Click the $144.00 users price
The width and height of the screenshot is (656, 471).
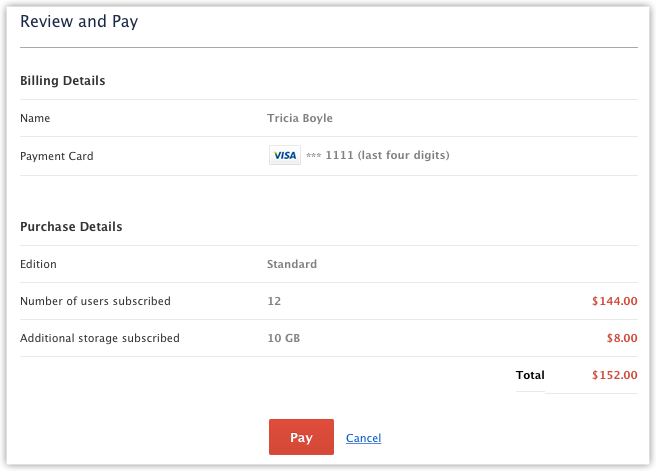point(613,302)
